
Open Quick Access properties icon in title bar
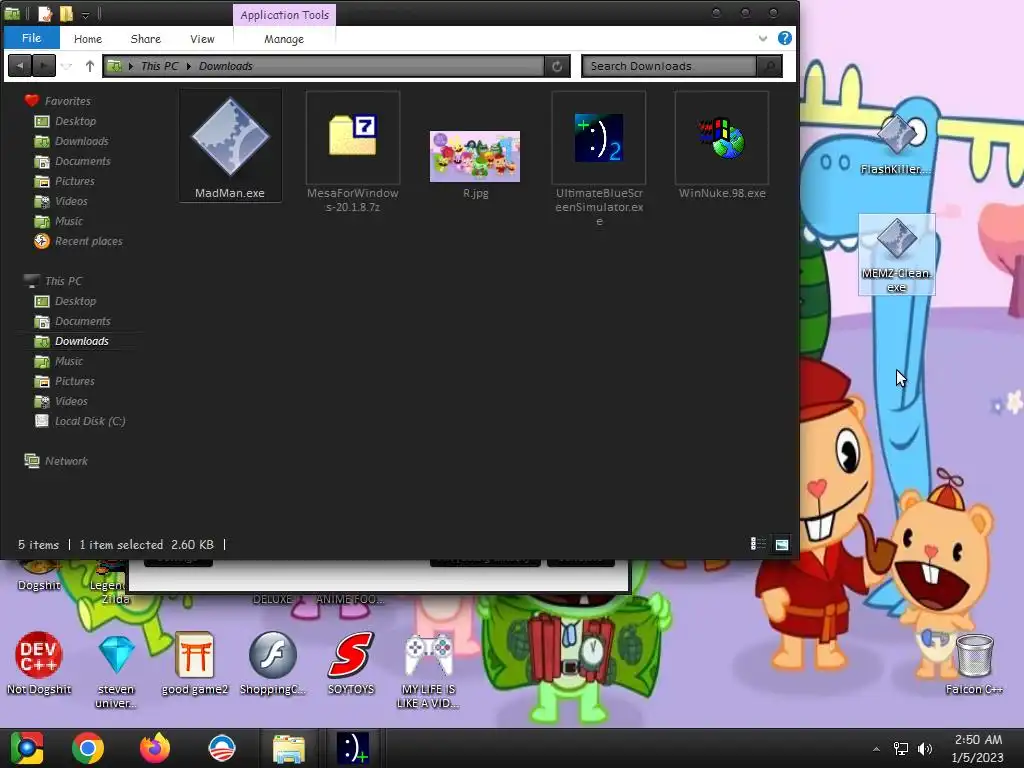point(44,14)
